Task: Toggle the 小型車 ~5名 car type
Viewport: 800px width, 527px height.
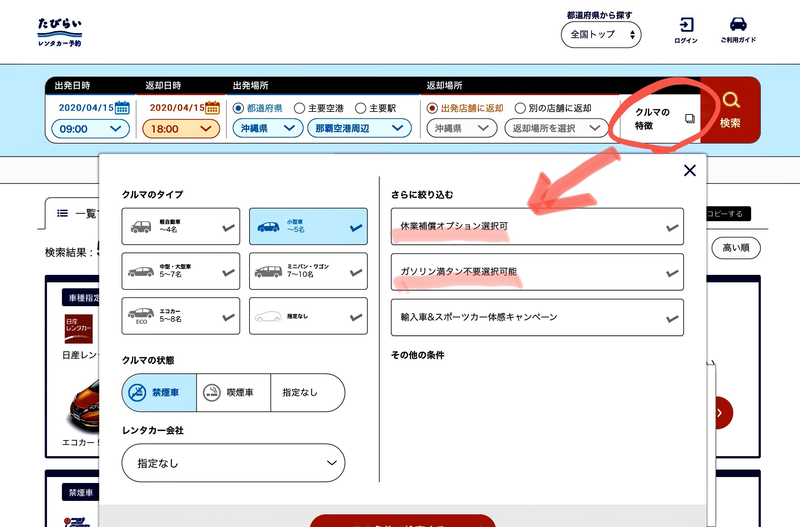Action: [x=308, y=226]
